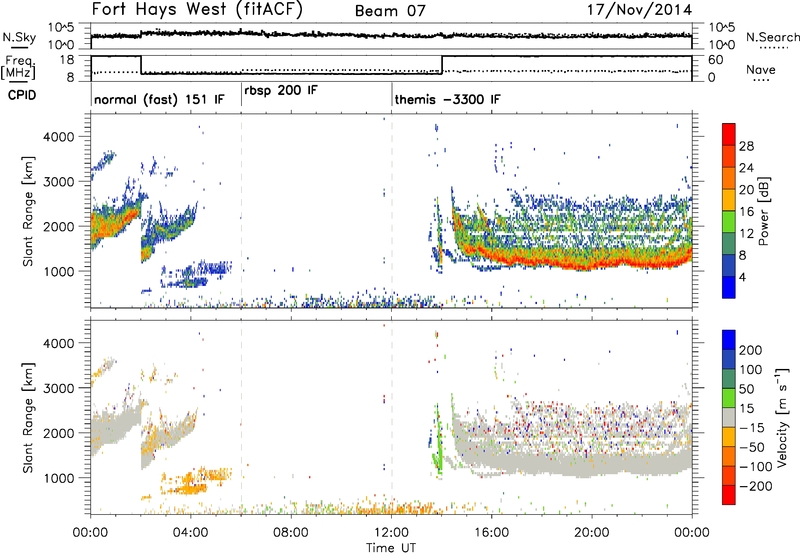800x554 pixels.
Task: Click the '4' tick on the Power scale
Action: pyautogui.click(x=743, y=277)
